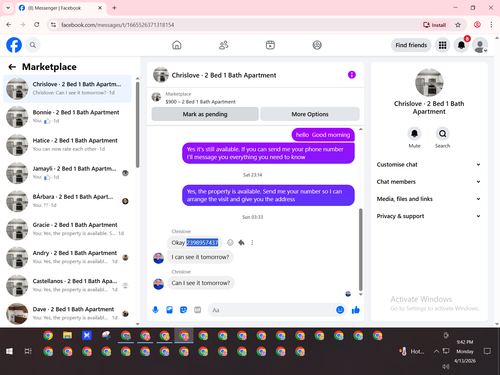500x375 pixels.
Task: Click the Facebook search magnifier icon
Action: coord(33,45)
